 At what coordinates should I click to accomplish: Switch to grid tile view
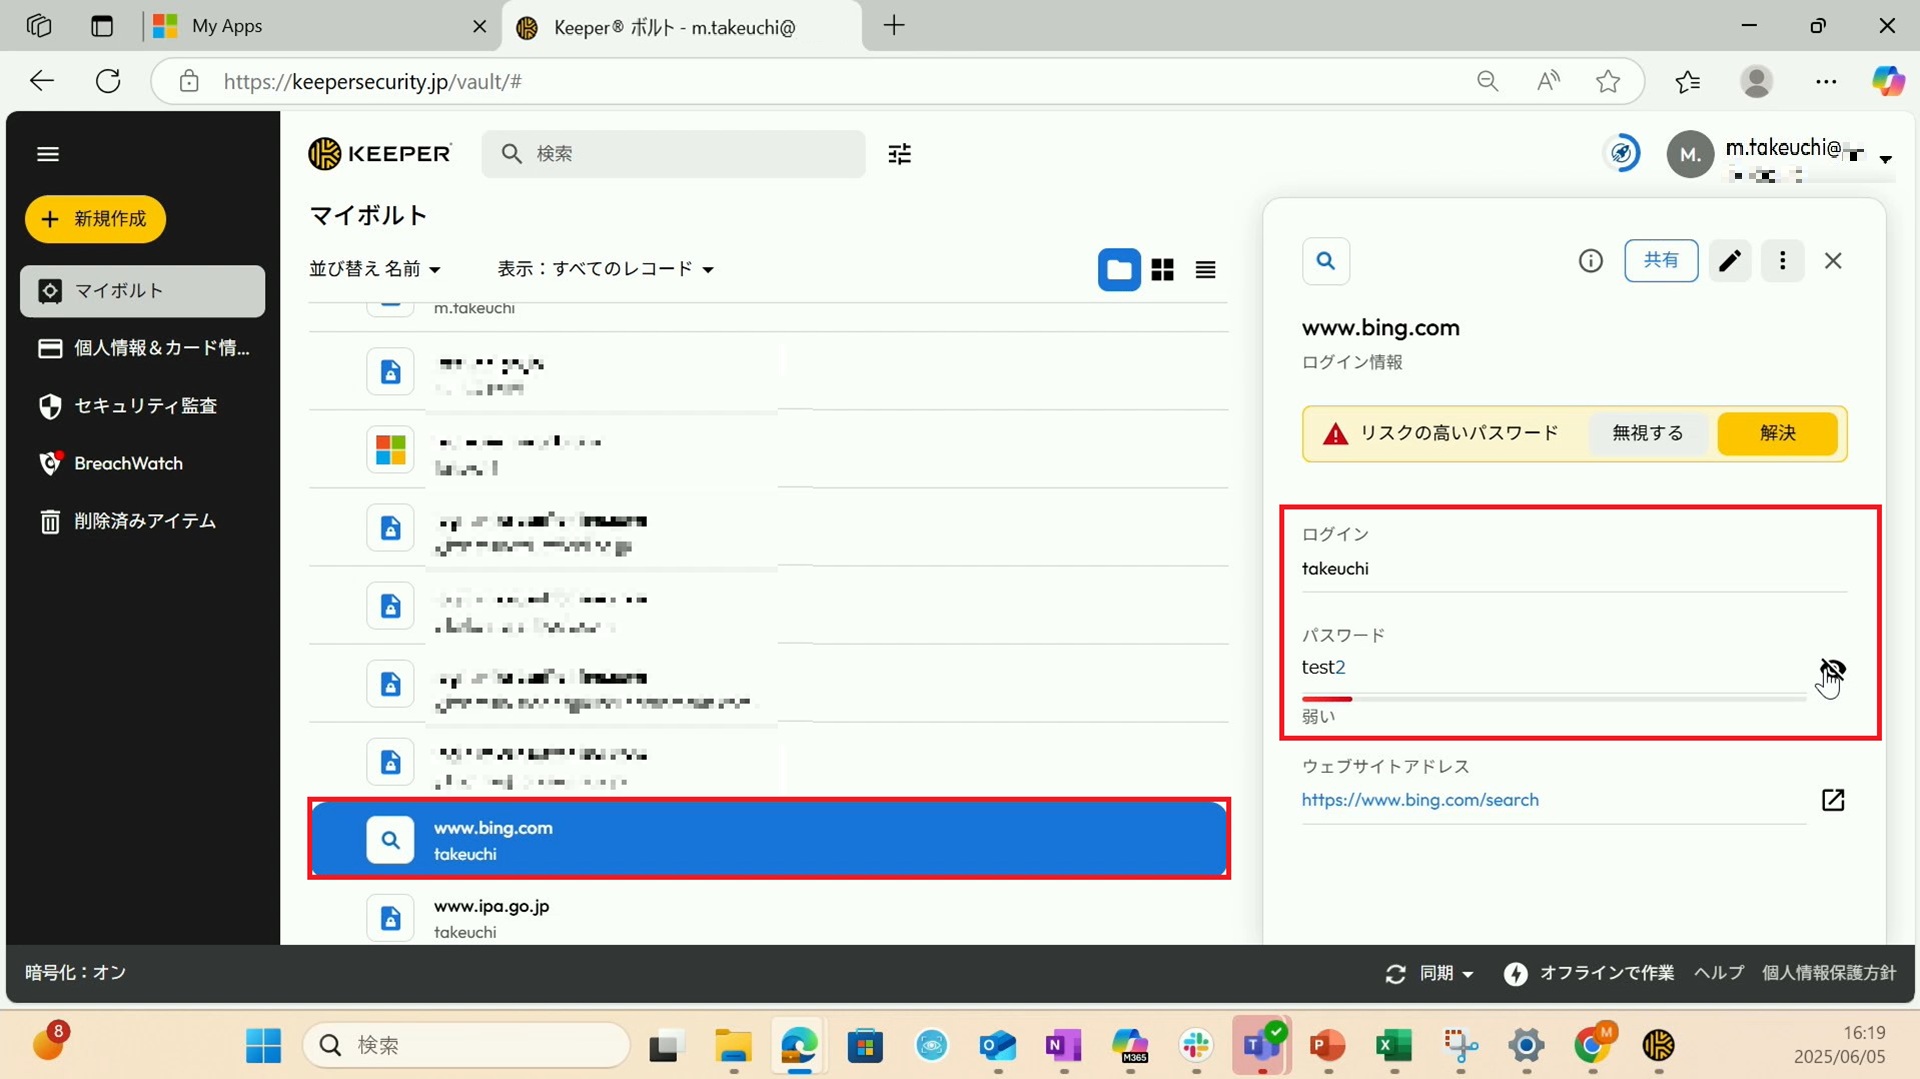(x=1162, y=270)
